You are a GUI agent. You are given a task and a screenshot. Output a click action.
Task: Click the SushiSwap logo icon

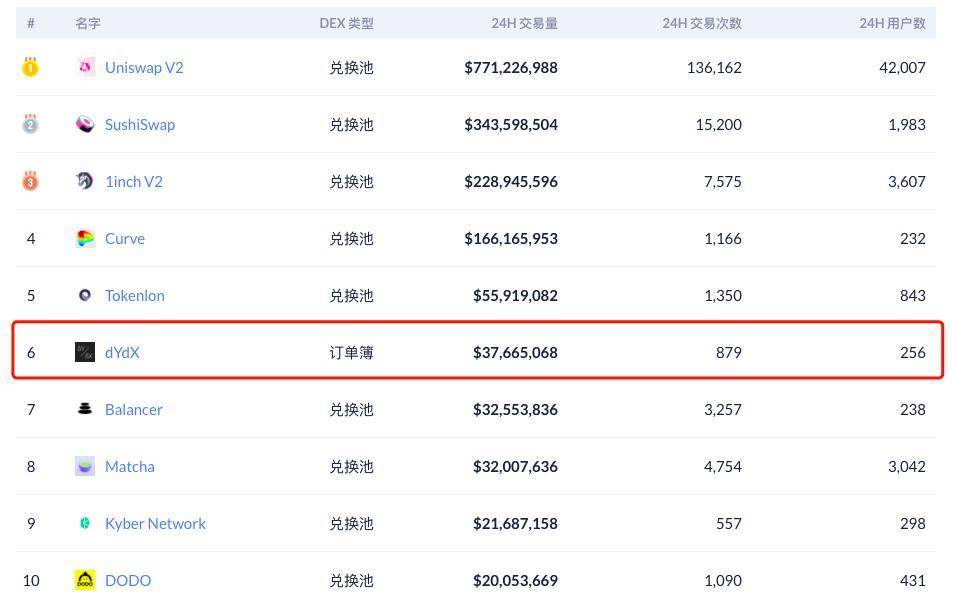[85, 124]
